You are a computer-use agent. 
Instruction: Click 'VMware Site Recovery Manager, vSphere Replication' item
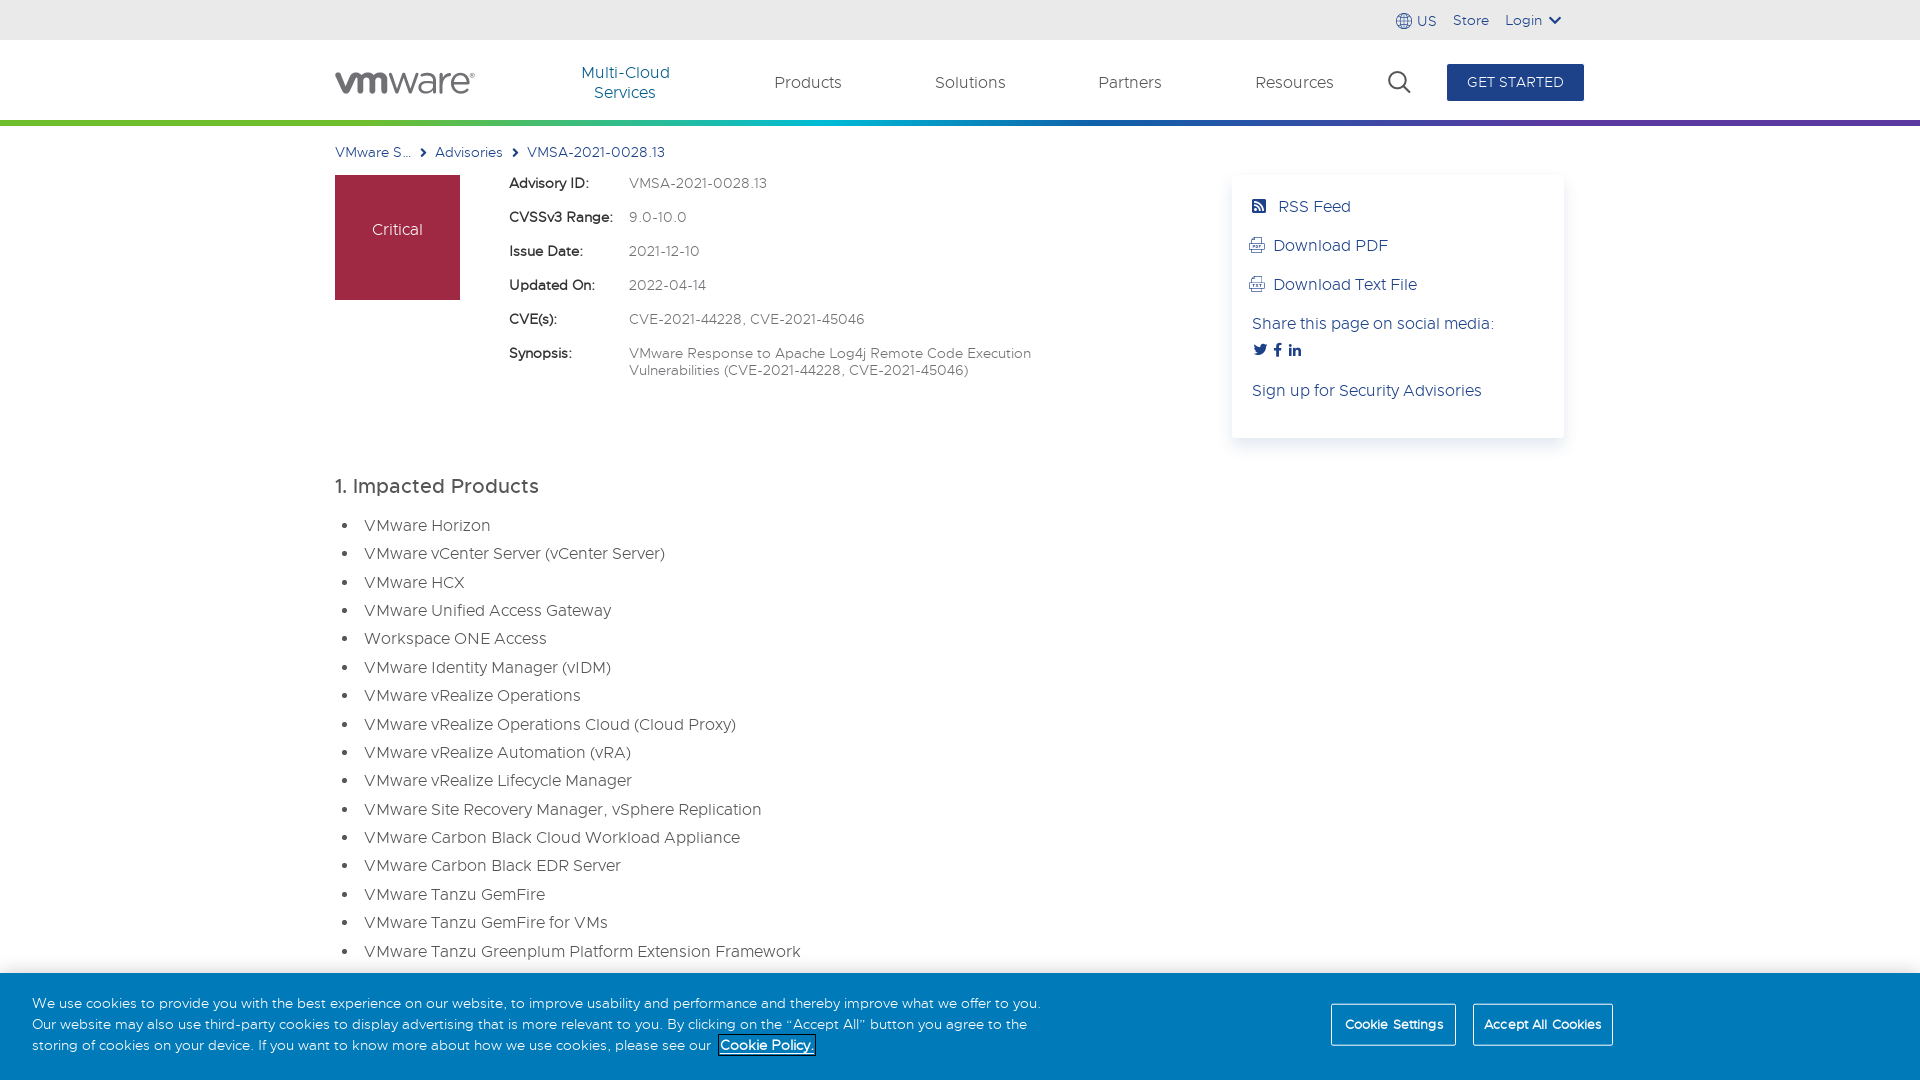coord(563,809)
